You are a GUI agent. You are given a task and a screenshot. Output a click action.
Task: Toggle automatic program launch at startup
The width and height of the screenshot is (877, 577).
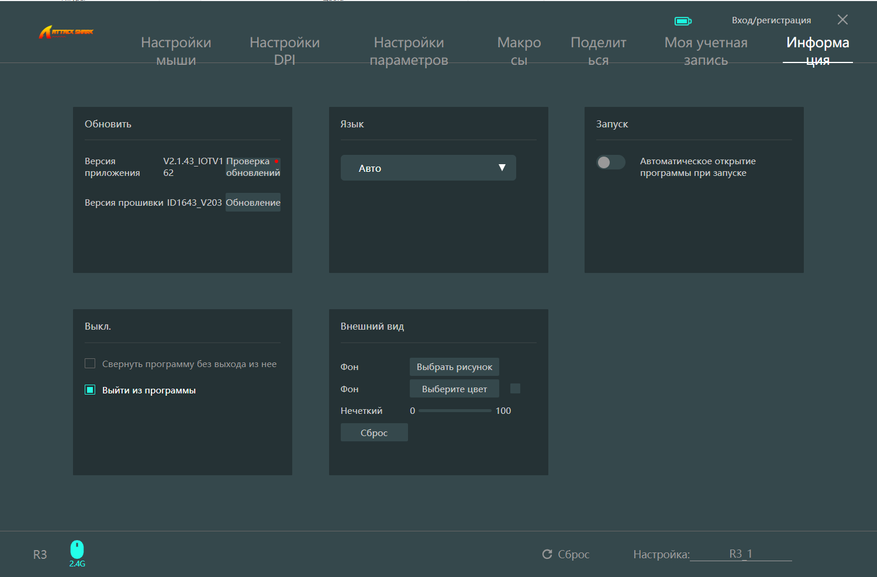610,162
